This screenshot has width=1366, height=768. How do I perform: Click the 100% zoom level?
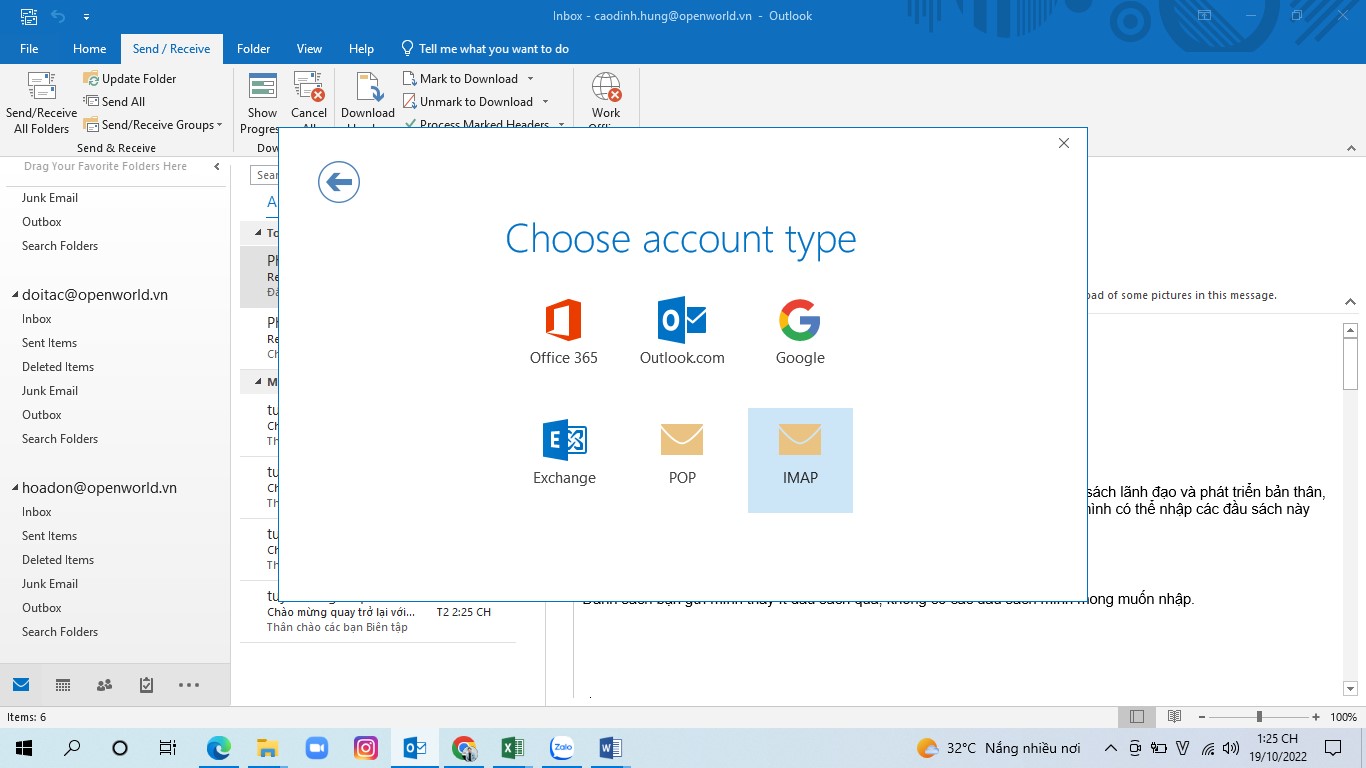tap(1343, 717)
